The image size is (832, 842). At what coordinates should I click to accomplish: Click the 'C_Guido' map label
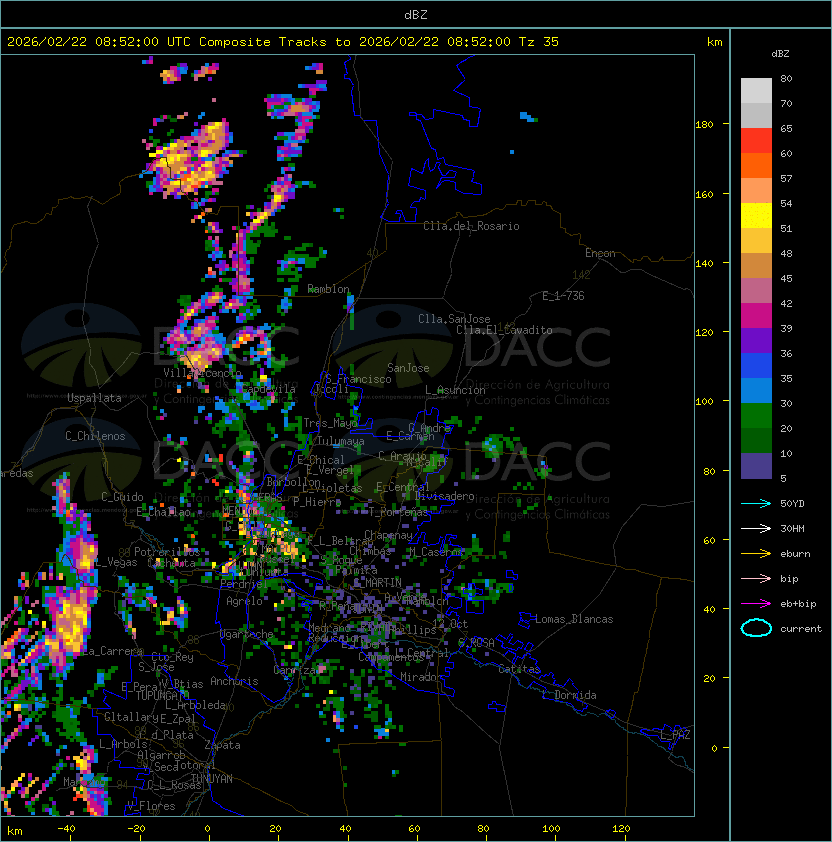point(122,497)
